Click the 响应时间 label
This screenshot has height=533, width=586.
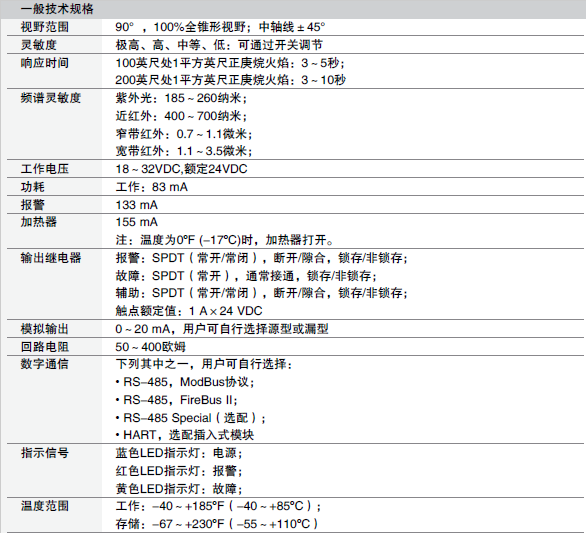[44, 63]
